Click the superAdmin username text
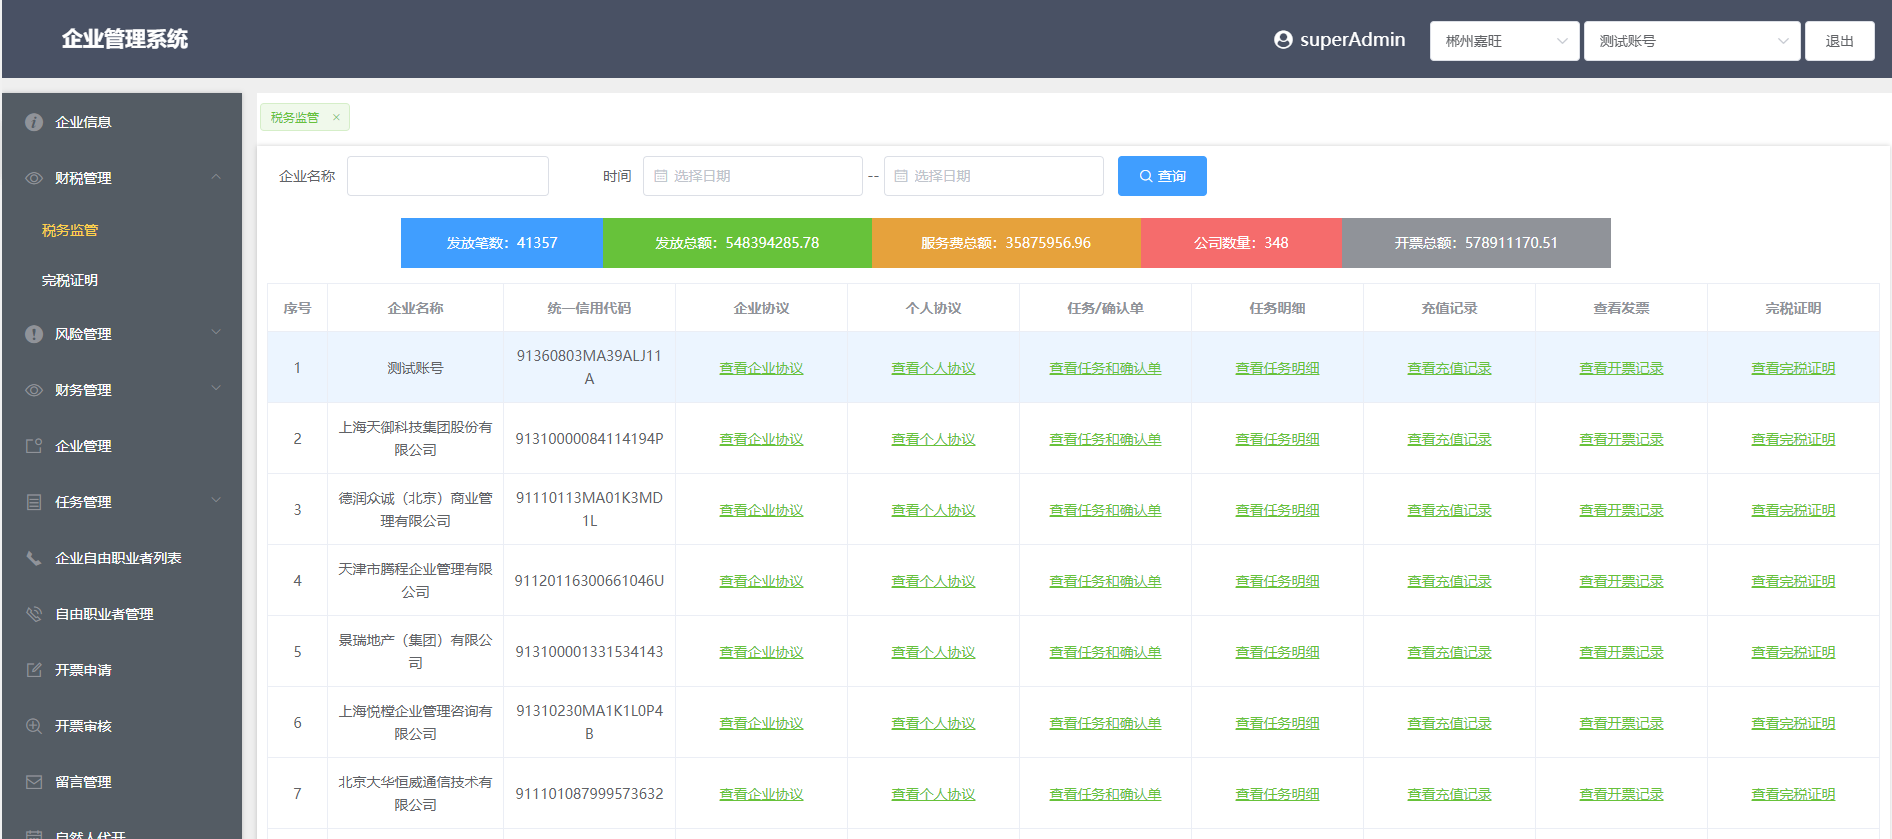Viewport: 1892px width, 839px height. click(x=1352, y=40)
